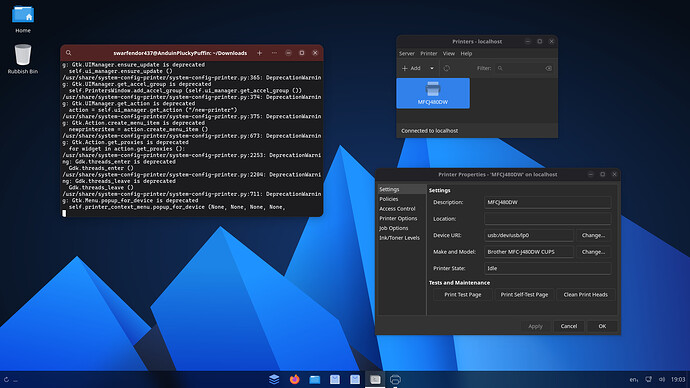Image resolution: width=690 pixels, height=388 pixels.
Task: Open the Ink/Toner Levels page
Action: click(x=402, y=238)
